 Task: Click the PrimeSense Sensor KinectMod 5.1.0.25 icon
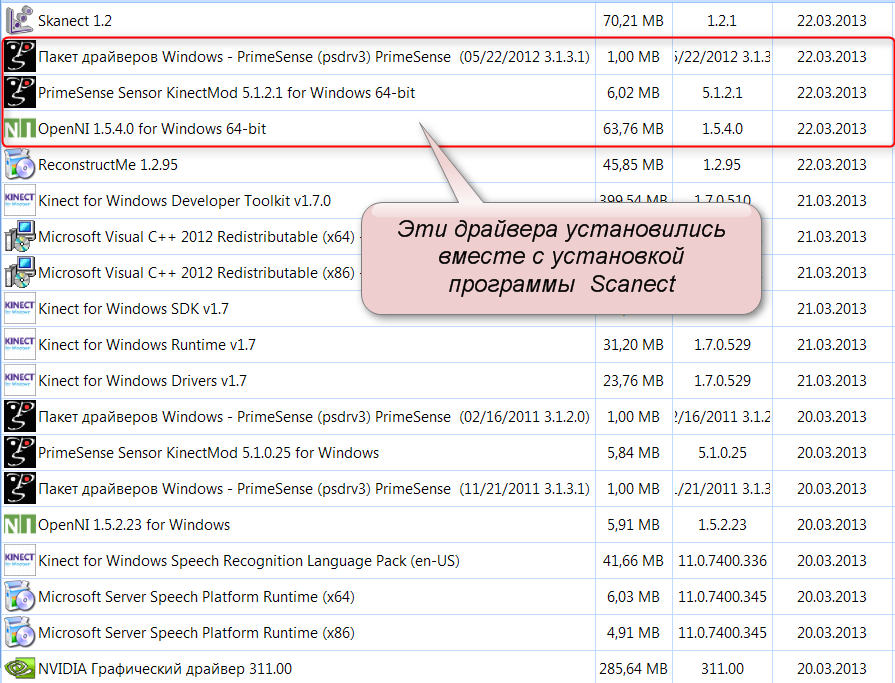19,452
